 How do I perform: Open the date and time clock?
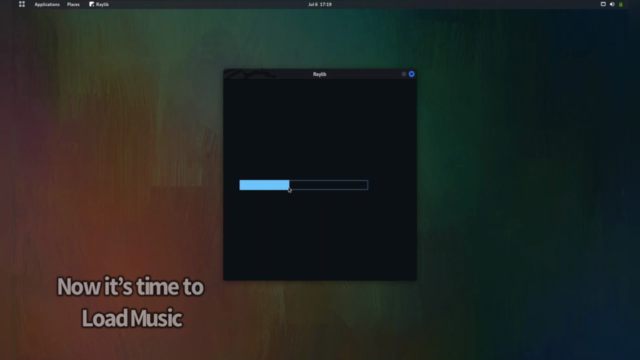[x=320, y=4]
